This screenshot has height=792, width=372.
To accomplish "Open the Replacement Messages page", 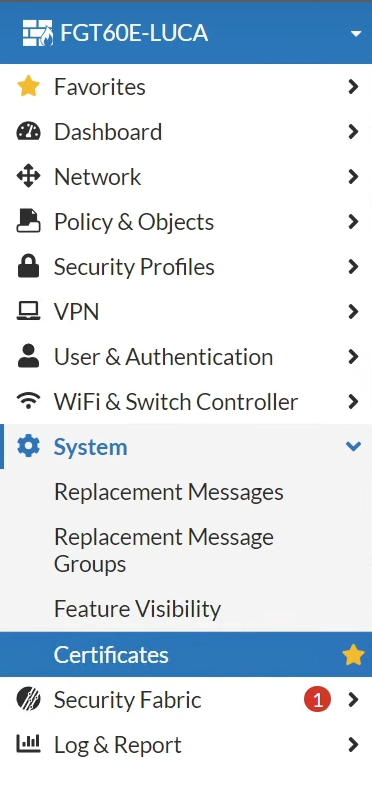I will pos(169,491).
